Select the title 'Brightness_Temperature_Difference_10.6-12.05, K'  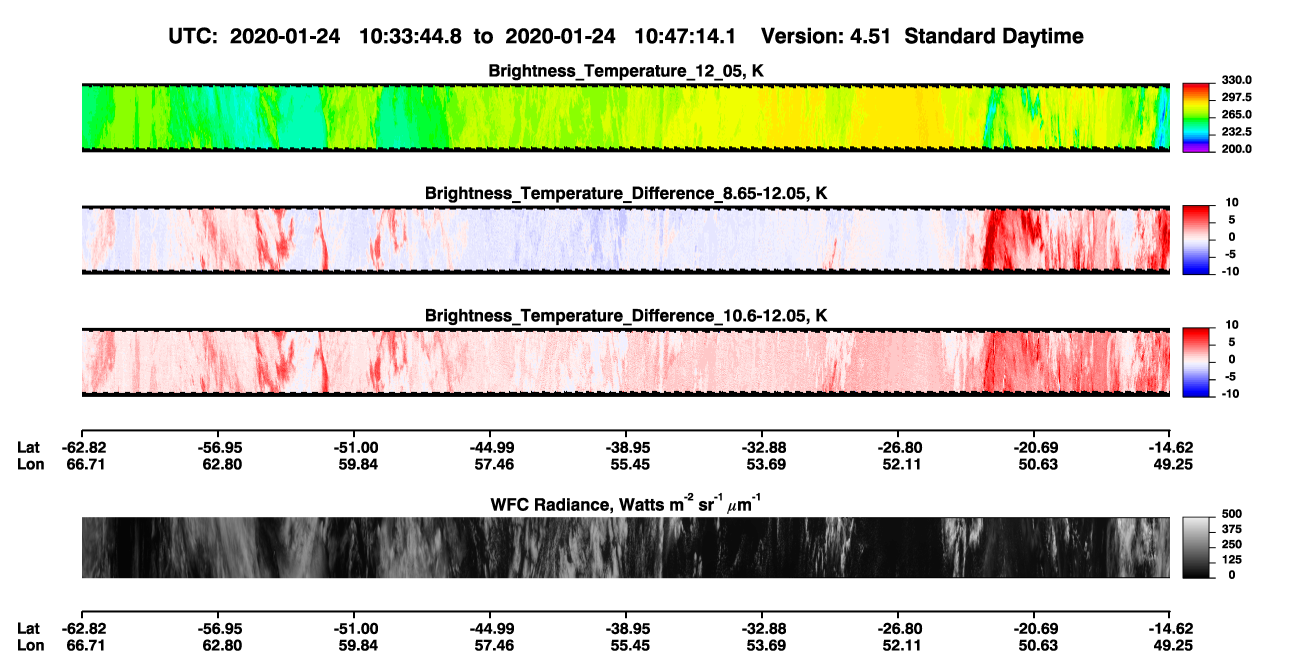(x=626, y=316)
